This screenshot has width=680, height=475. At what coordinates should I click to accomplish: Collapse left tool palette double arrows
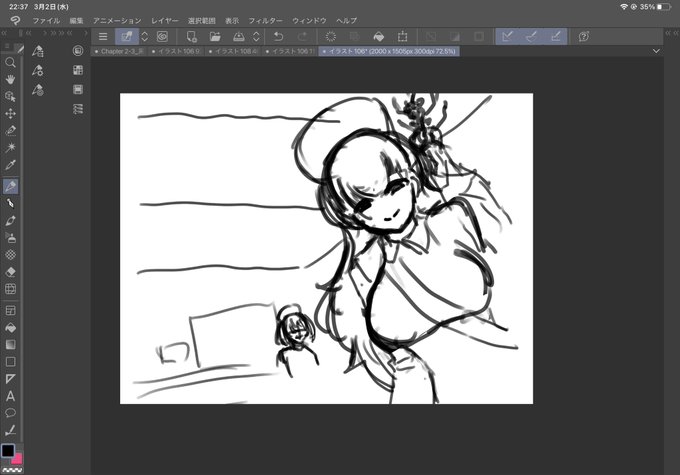click(x=4, y=33)
